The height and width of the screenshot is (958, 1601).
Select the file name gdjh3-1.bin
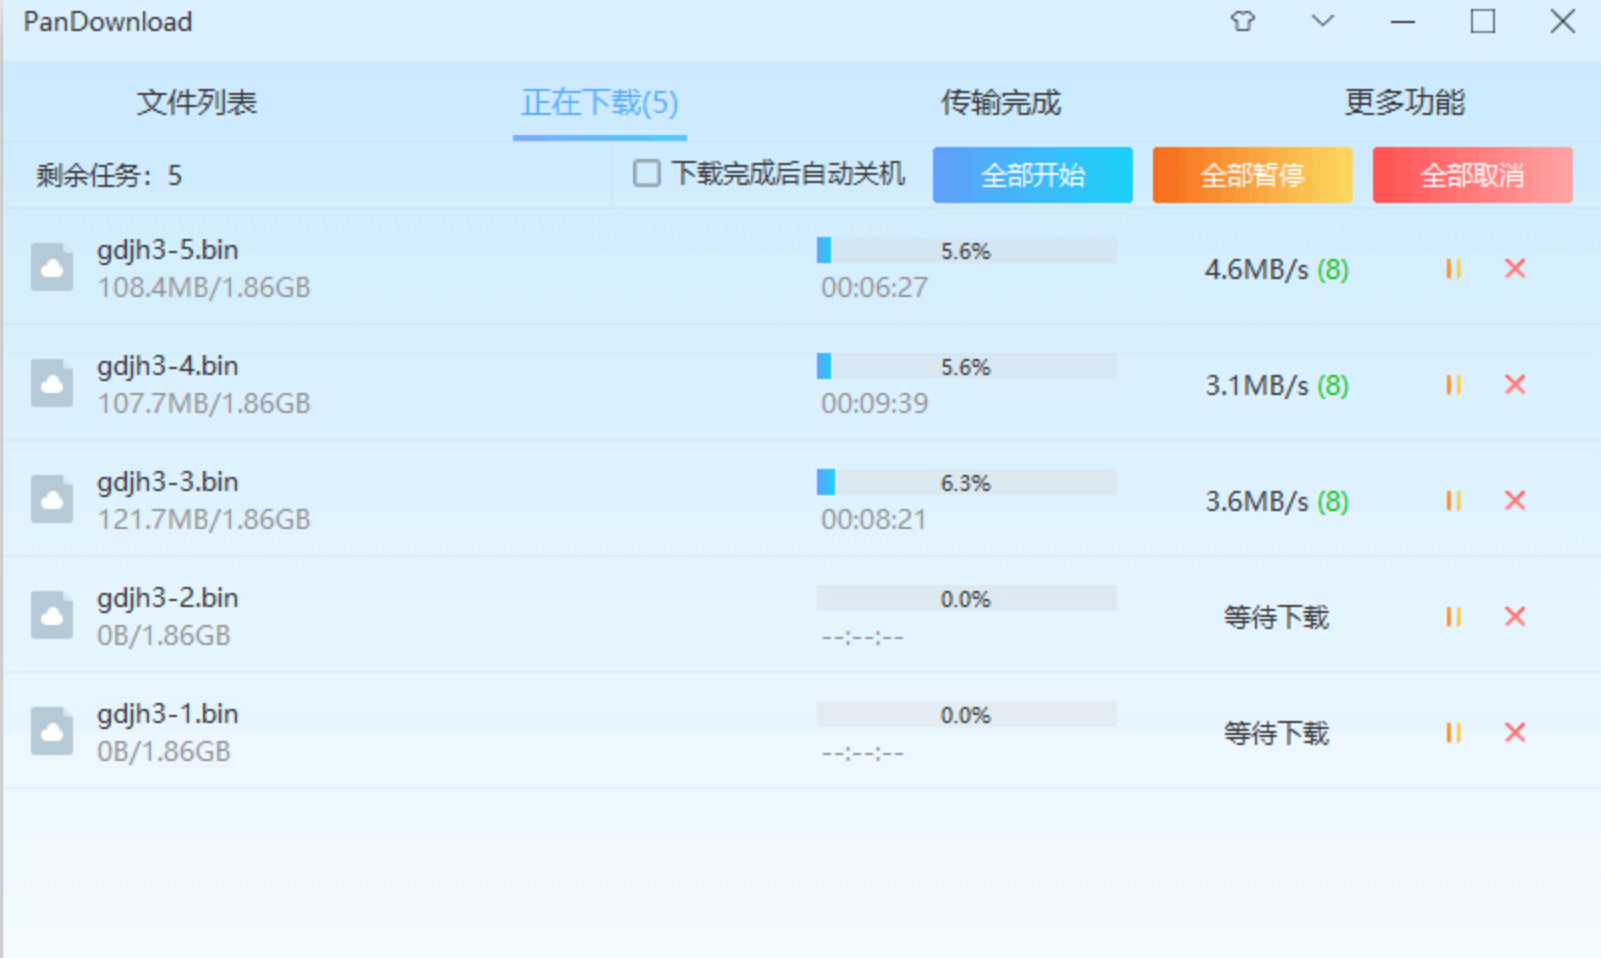tap(168, 714)
